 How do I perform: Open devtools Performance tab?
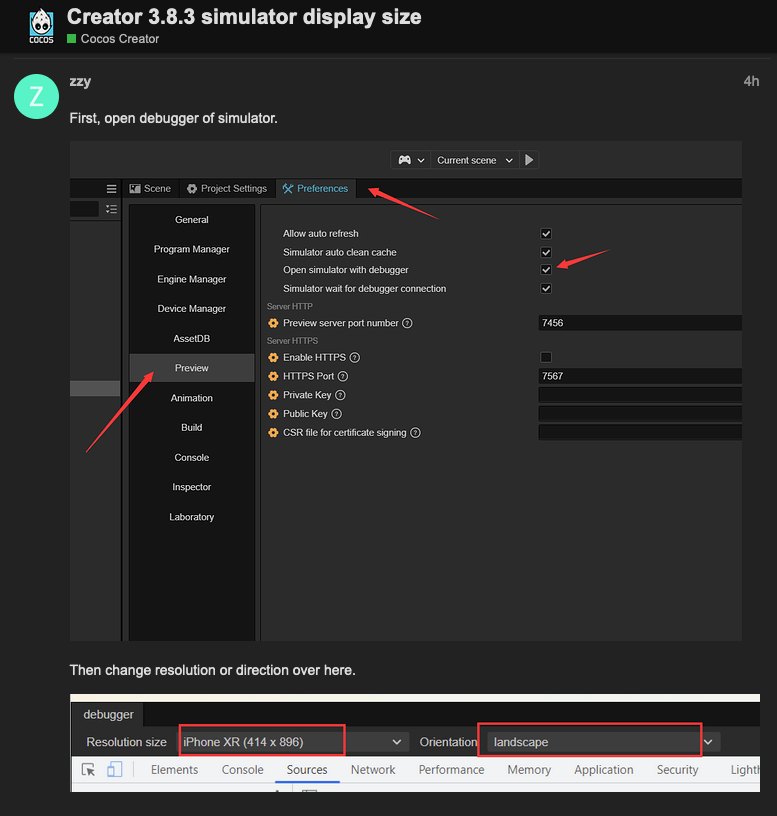coord(451,770)
